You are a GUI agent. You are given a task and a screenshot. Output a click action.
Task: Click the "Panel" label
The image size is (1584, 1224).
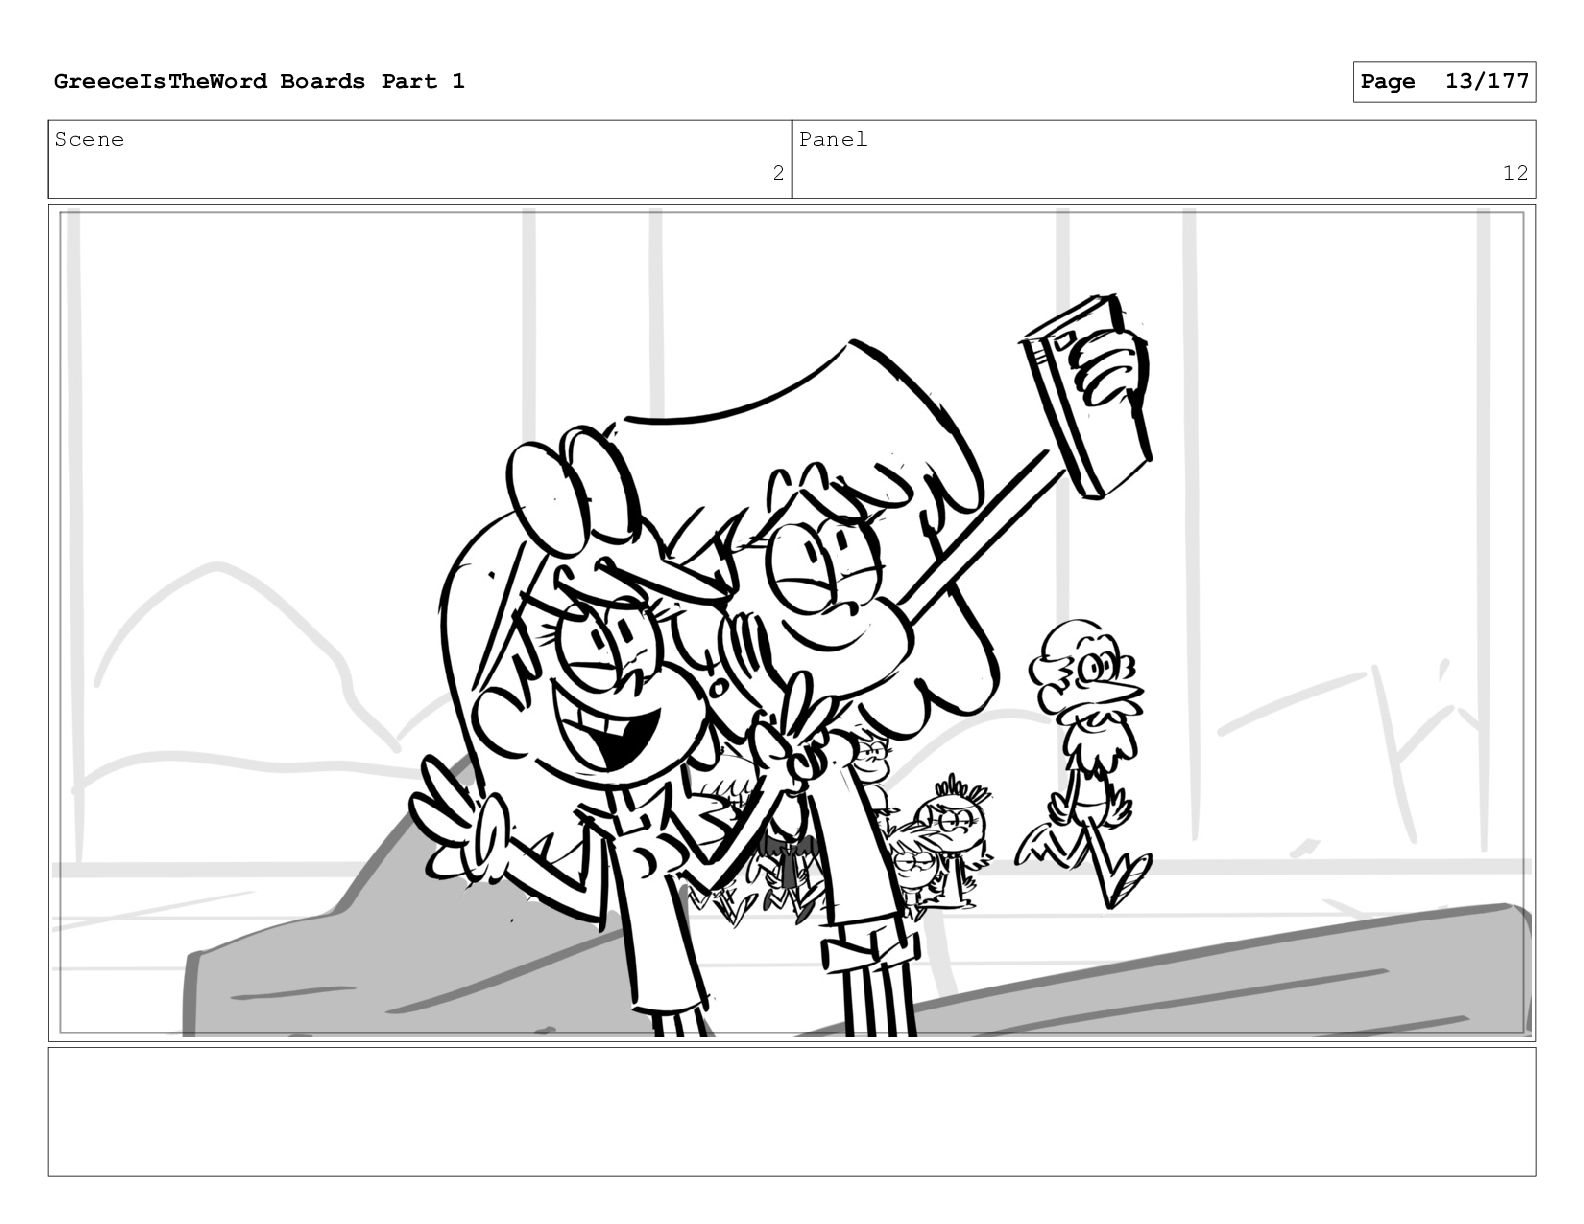[833, 140]
